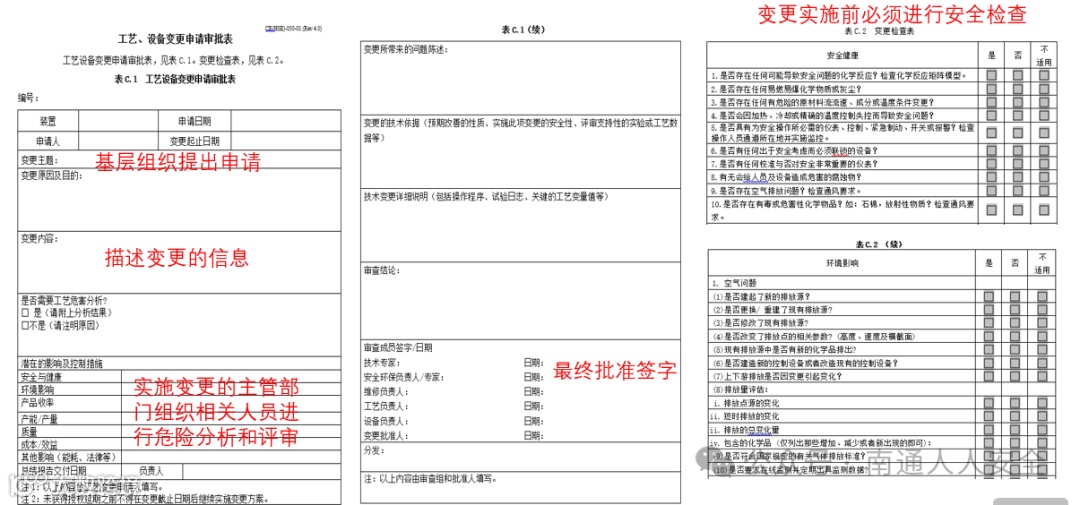The image size is (1080, 505).
Task: Mark 否 for question 8 腐蚀物
Action: (1017, 177)
